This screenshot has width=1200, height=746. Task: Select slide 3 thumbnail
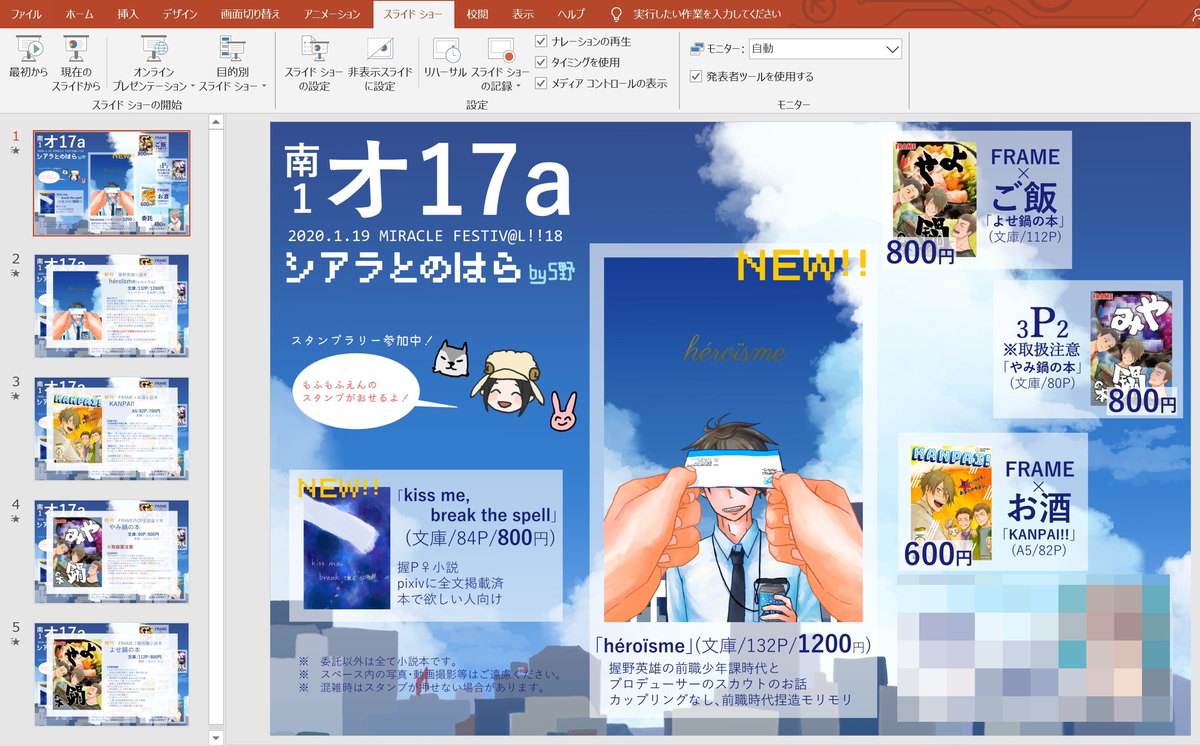[x=111, y=429]
